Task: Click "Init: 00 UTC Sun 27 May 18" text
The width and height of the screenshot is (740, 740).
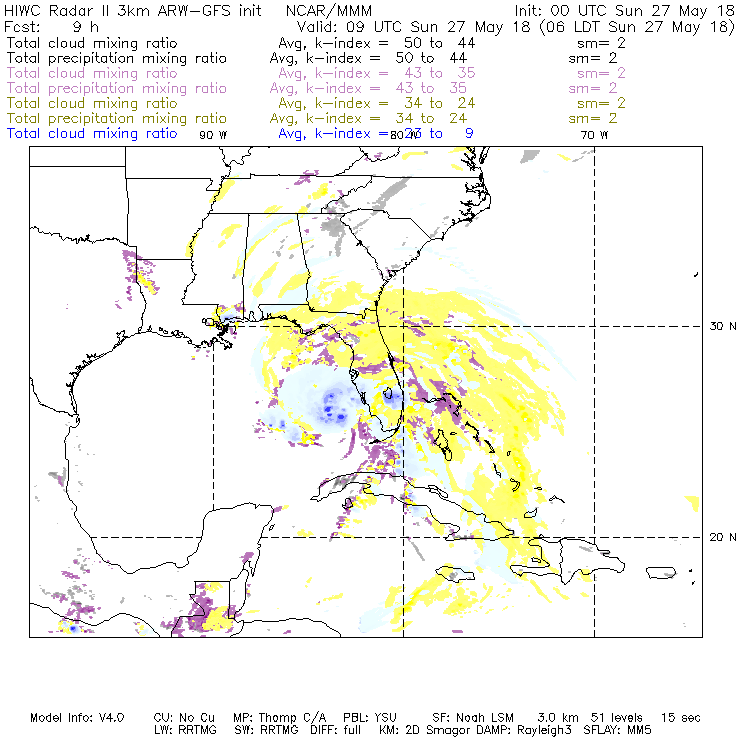Action: pos(624,10)
